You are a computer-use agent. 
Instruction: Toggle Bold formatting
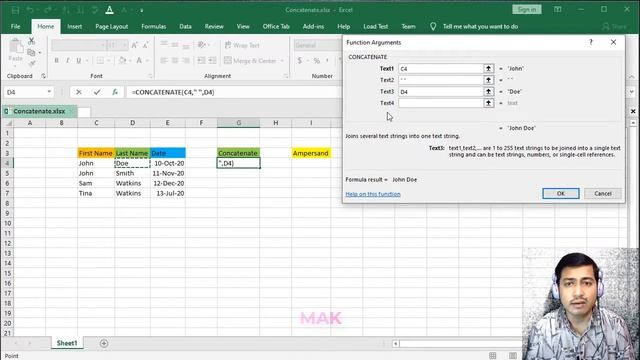[56, 60]
